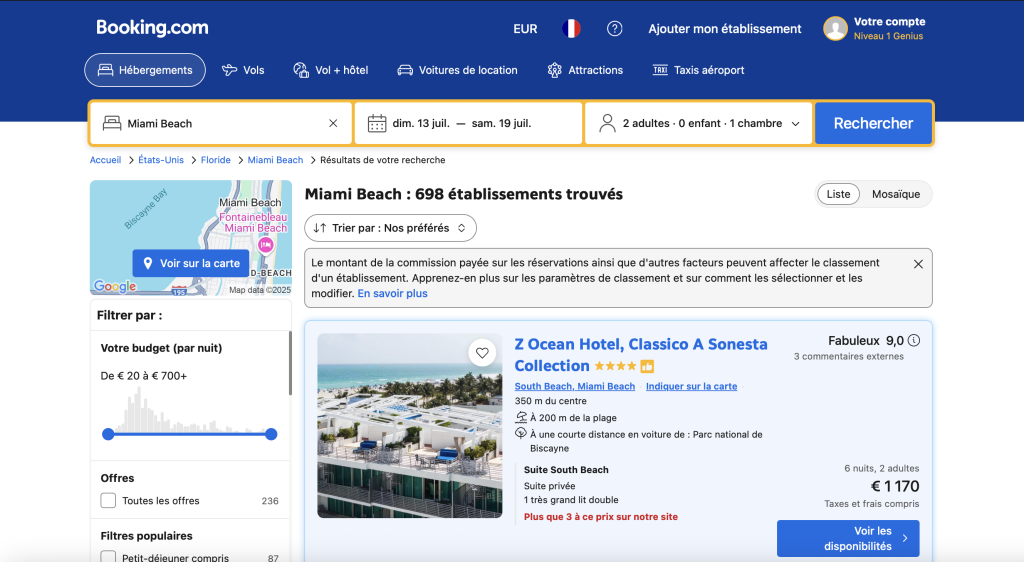Open the Z Ocean Hotel photo
Screen dimensions: 1024x562
click(x=409, y=426)
